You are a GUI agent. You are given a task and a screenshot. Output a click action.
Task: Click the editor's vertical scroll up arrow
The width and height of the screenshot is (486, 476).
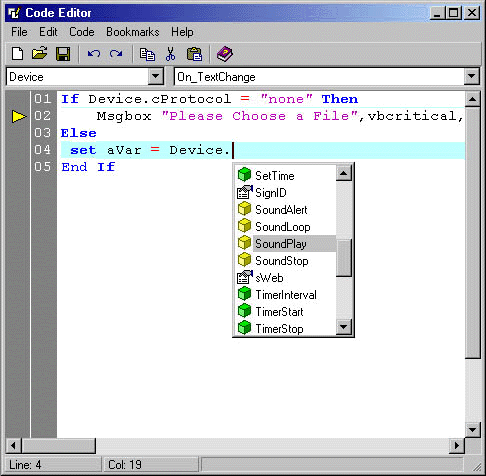coord(472,99)
